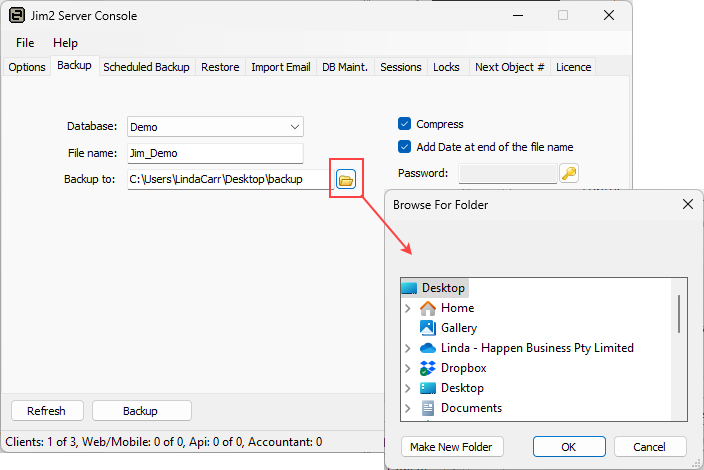Expand the Dropbox tree node
This screenshot has width=704, height=470.
tap(408, 368)
